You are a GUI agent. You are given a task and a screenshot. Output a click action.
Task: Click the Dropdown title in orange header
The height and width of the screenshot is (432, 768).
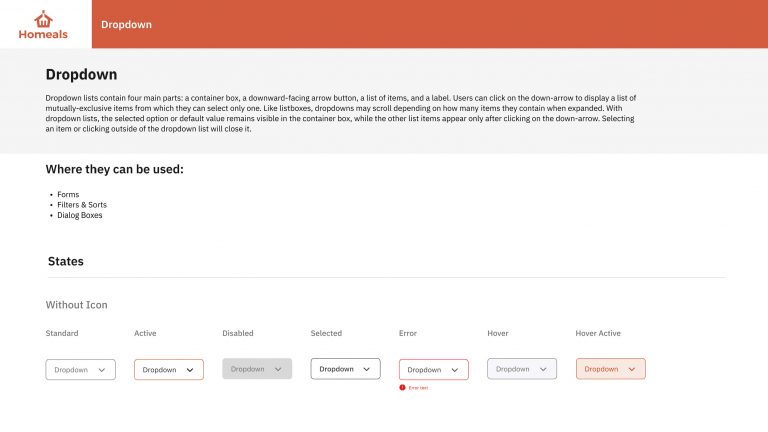click(126, 24)
